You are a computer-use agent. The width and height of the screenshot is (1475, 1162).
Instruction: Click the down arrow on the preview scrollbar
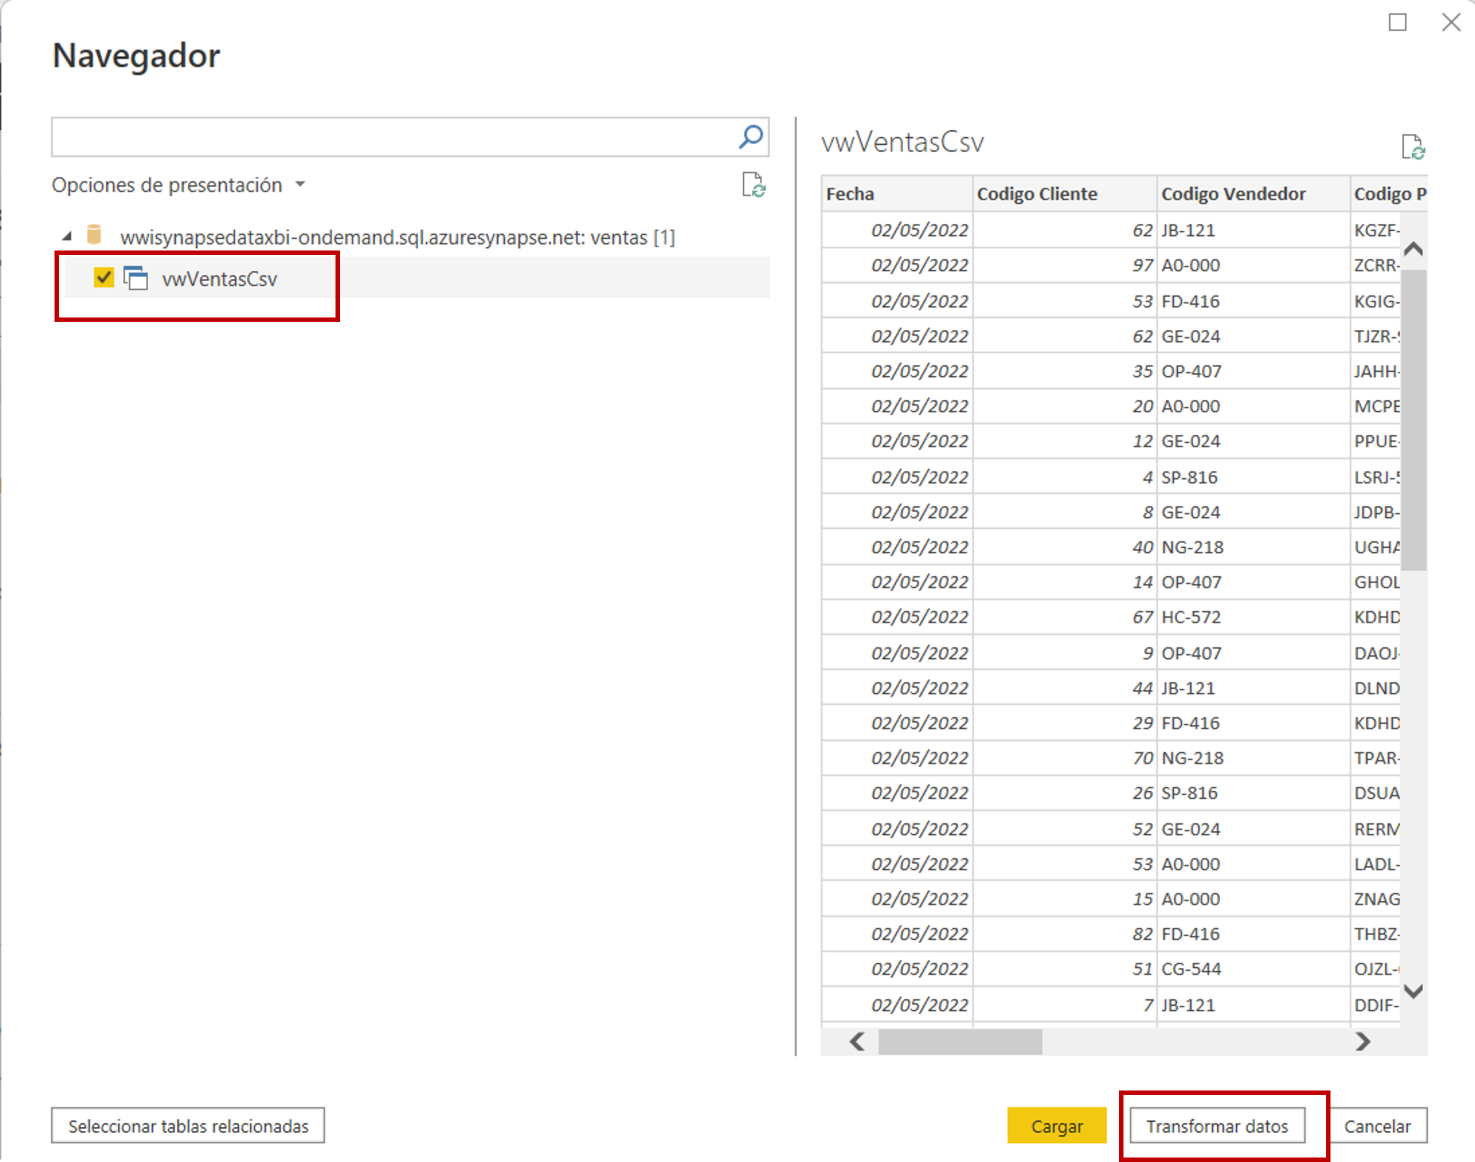click(x=1413, y=991)
